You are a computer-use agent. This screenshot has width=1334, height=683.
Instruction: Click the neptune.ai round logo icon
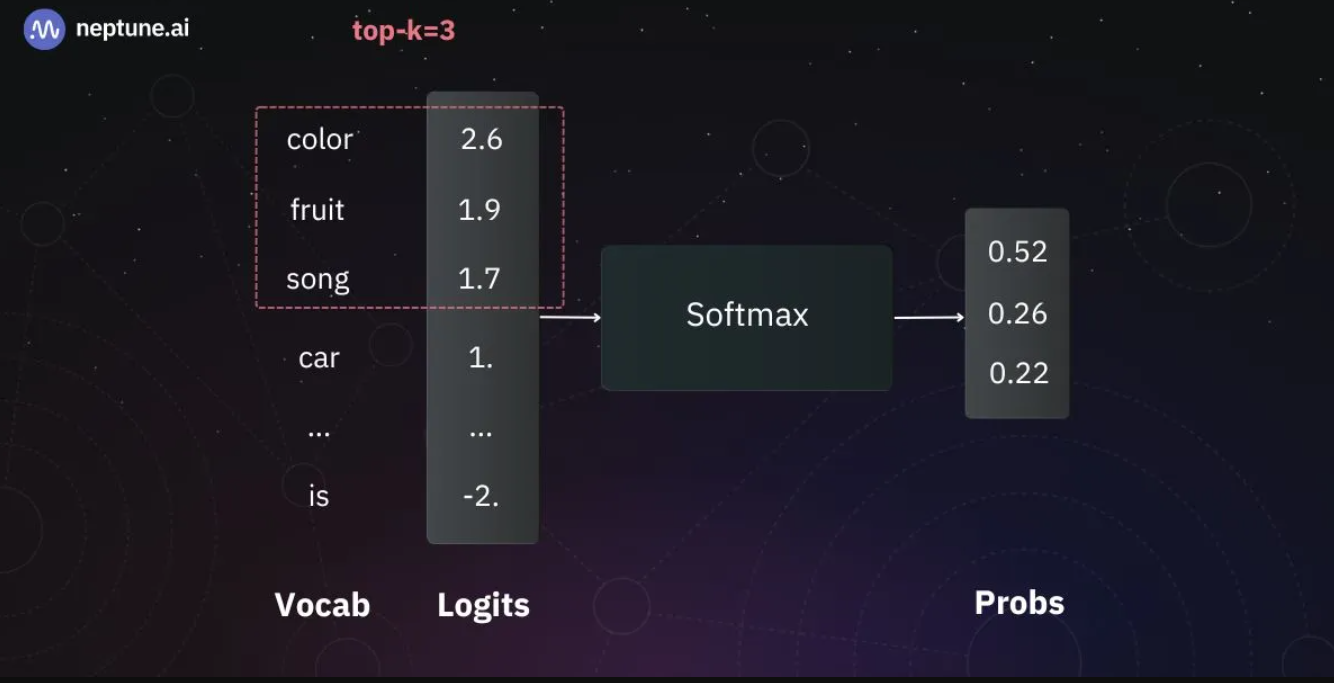coord(44,30)
